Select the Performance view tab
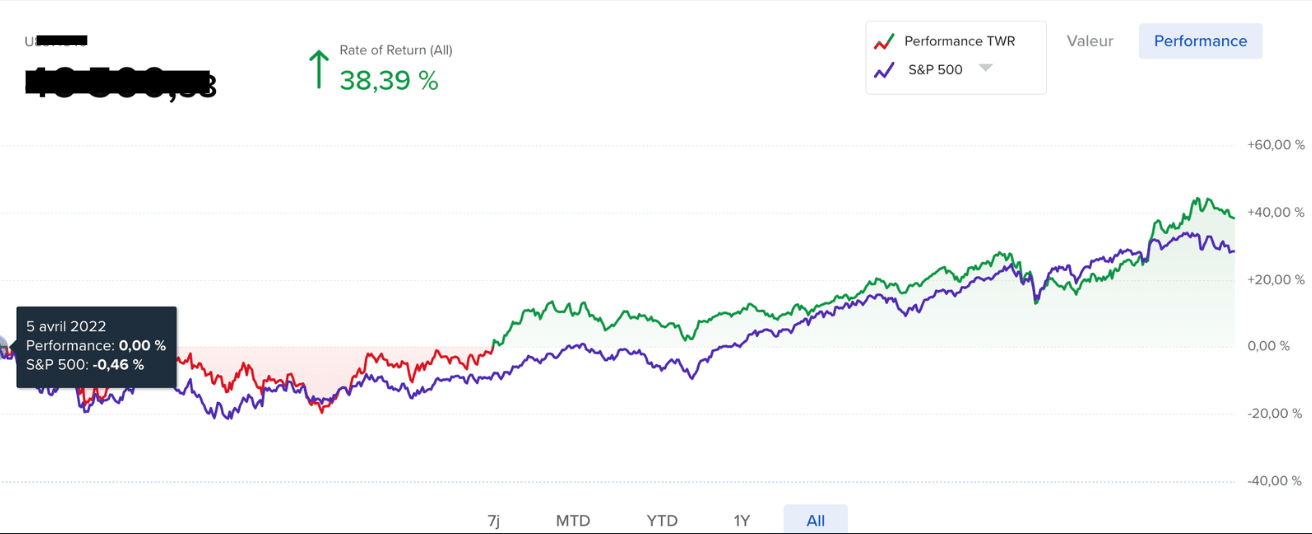This screenshot has height=534, width=1312. (x=1200, y=41)
